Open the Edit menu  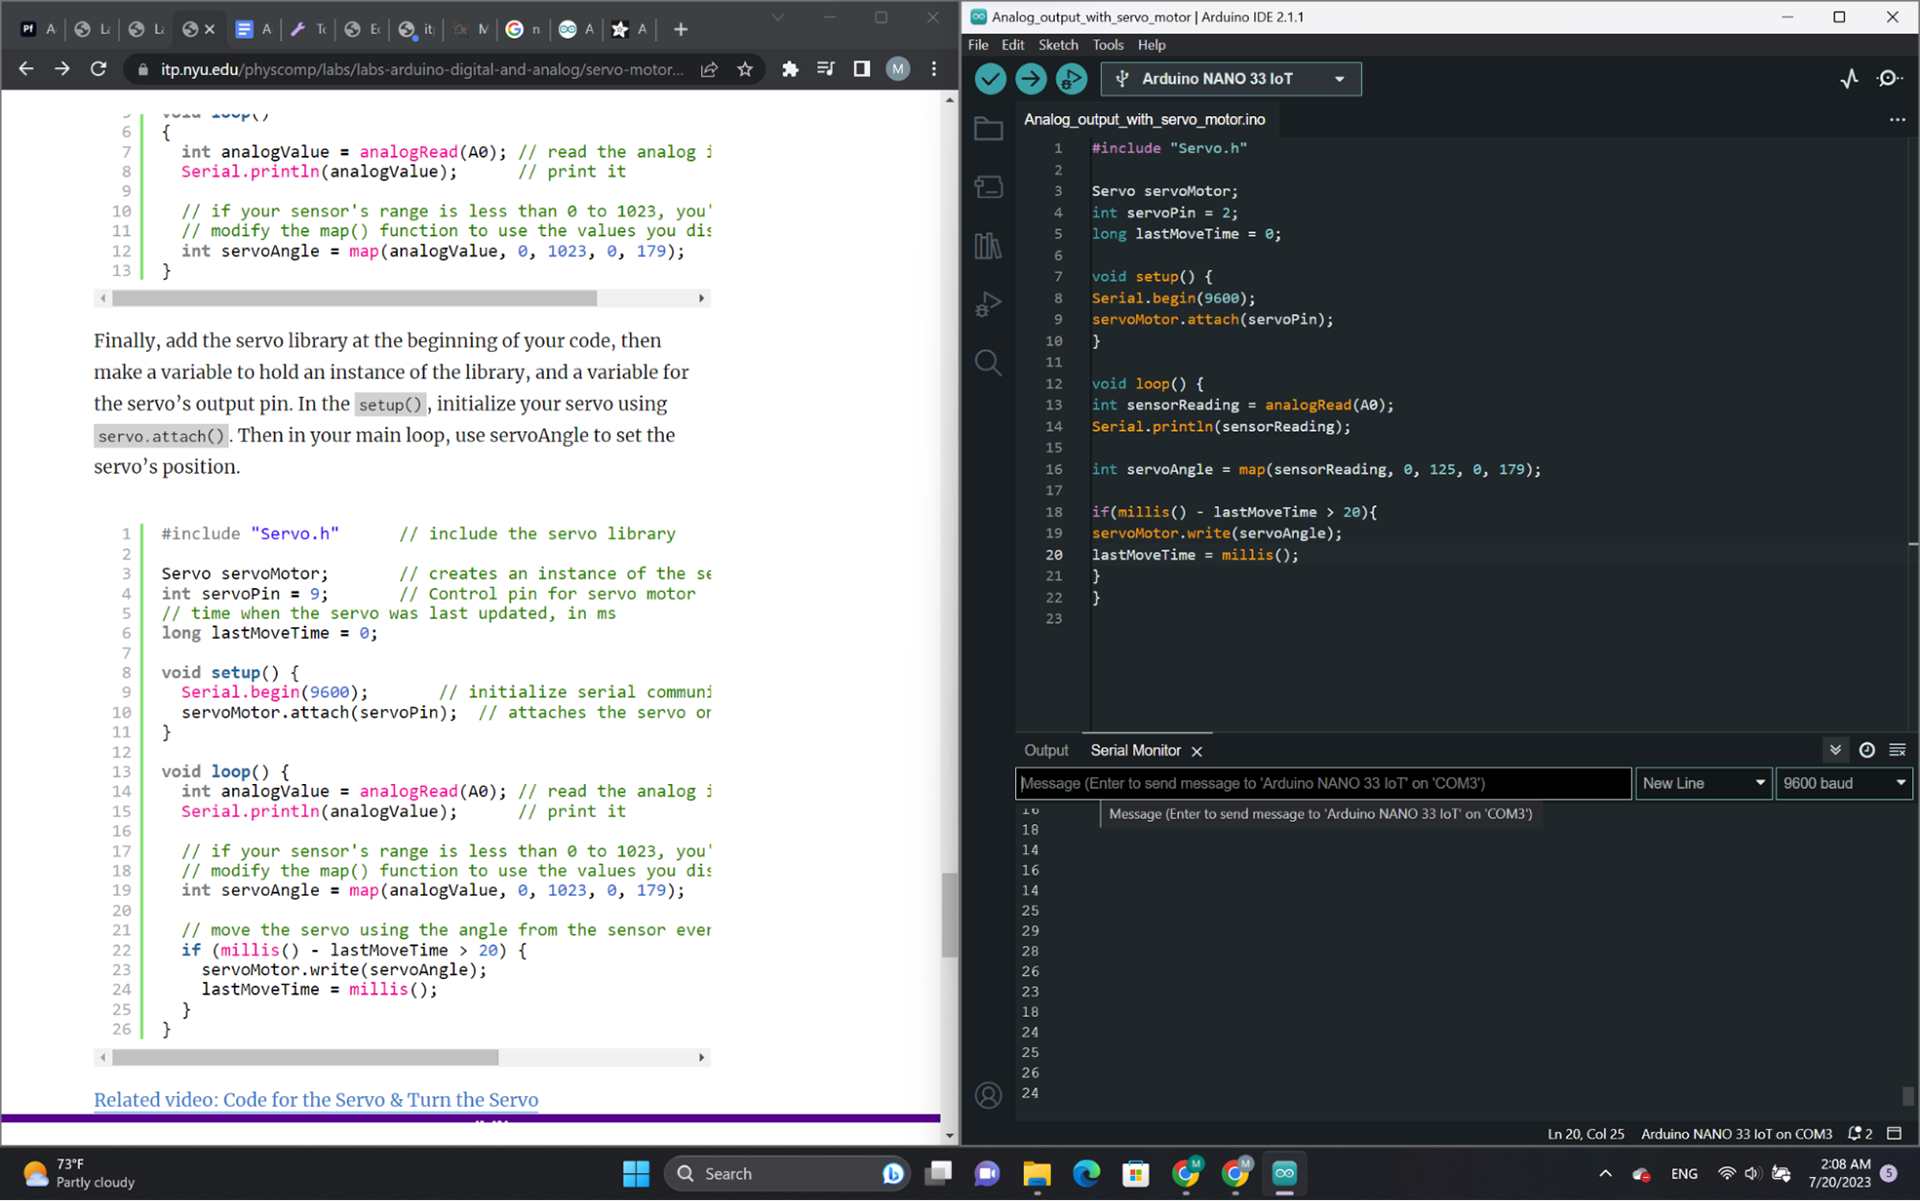pos(1013,45)
